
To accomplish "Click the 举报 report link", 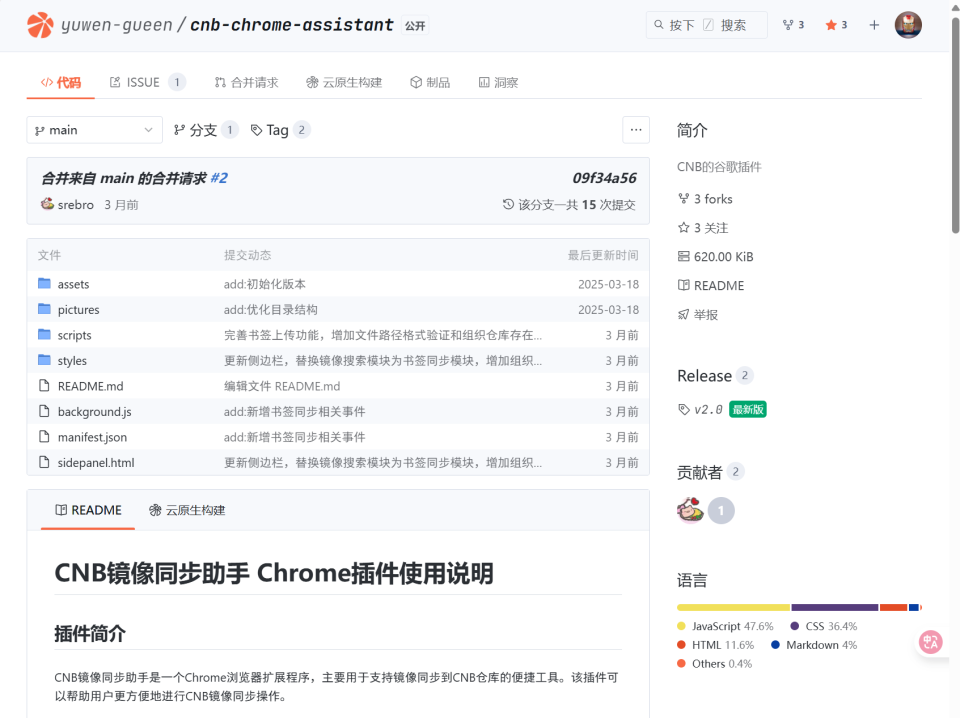I will click(697, 315).
